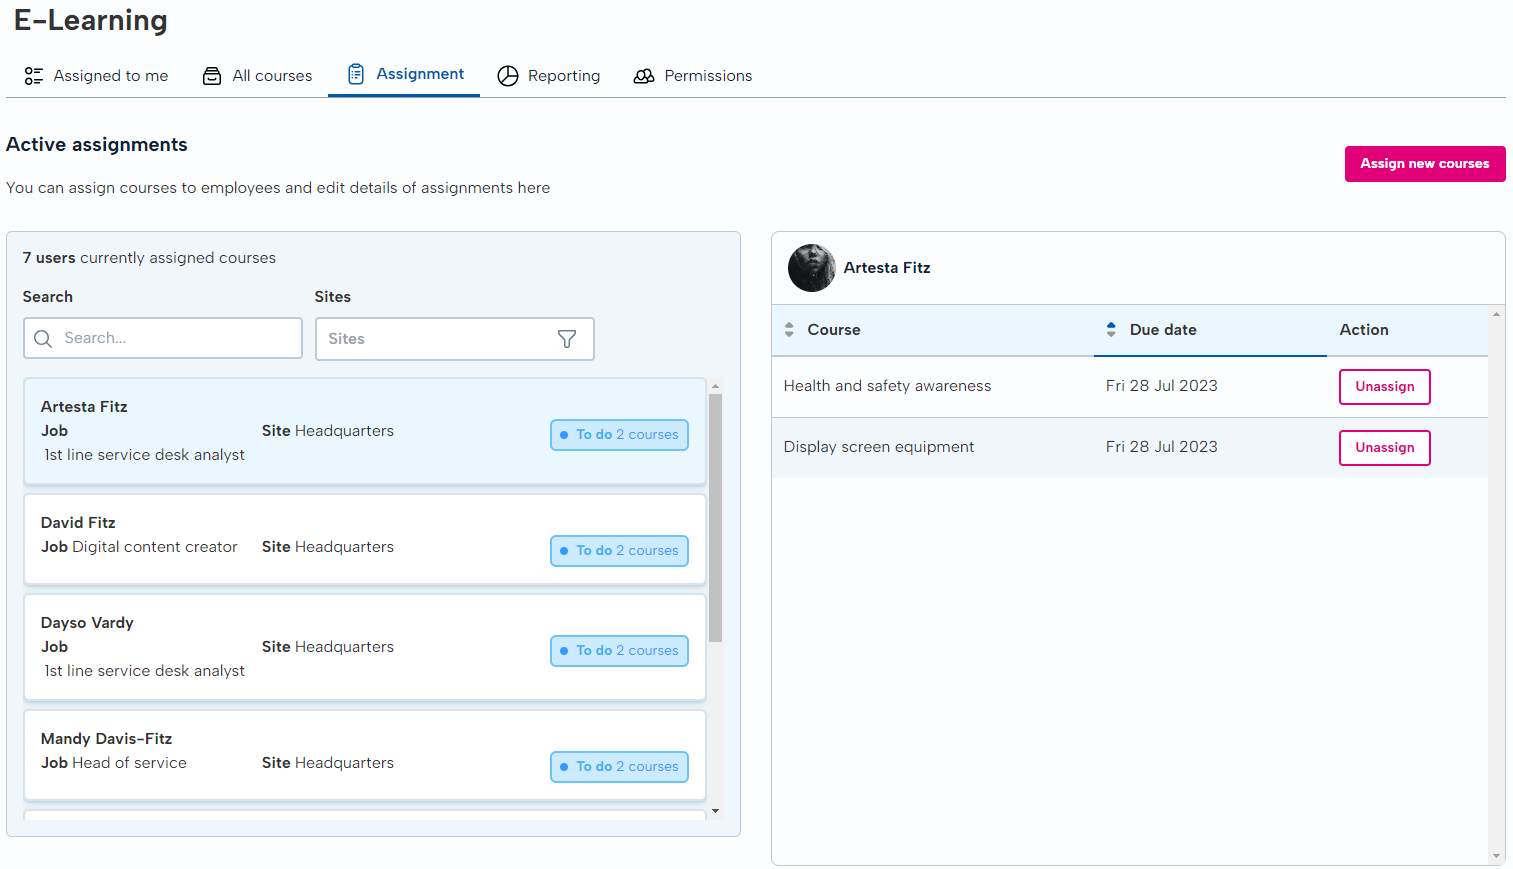
Task: Click the Assigned to me person icon
Action: pyautogui.click(x=33, y=75)
